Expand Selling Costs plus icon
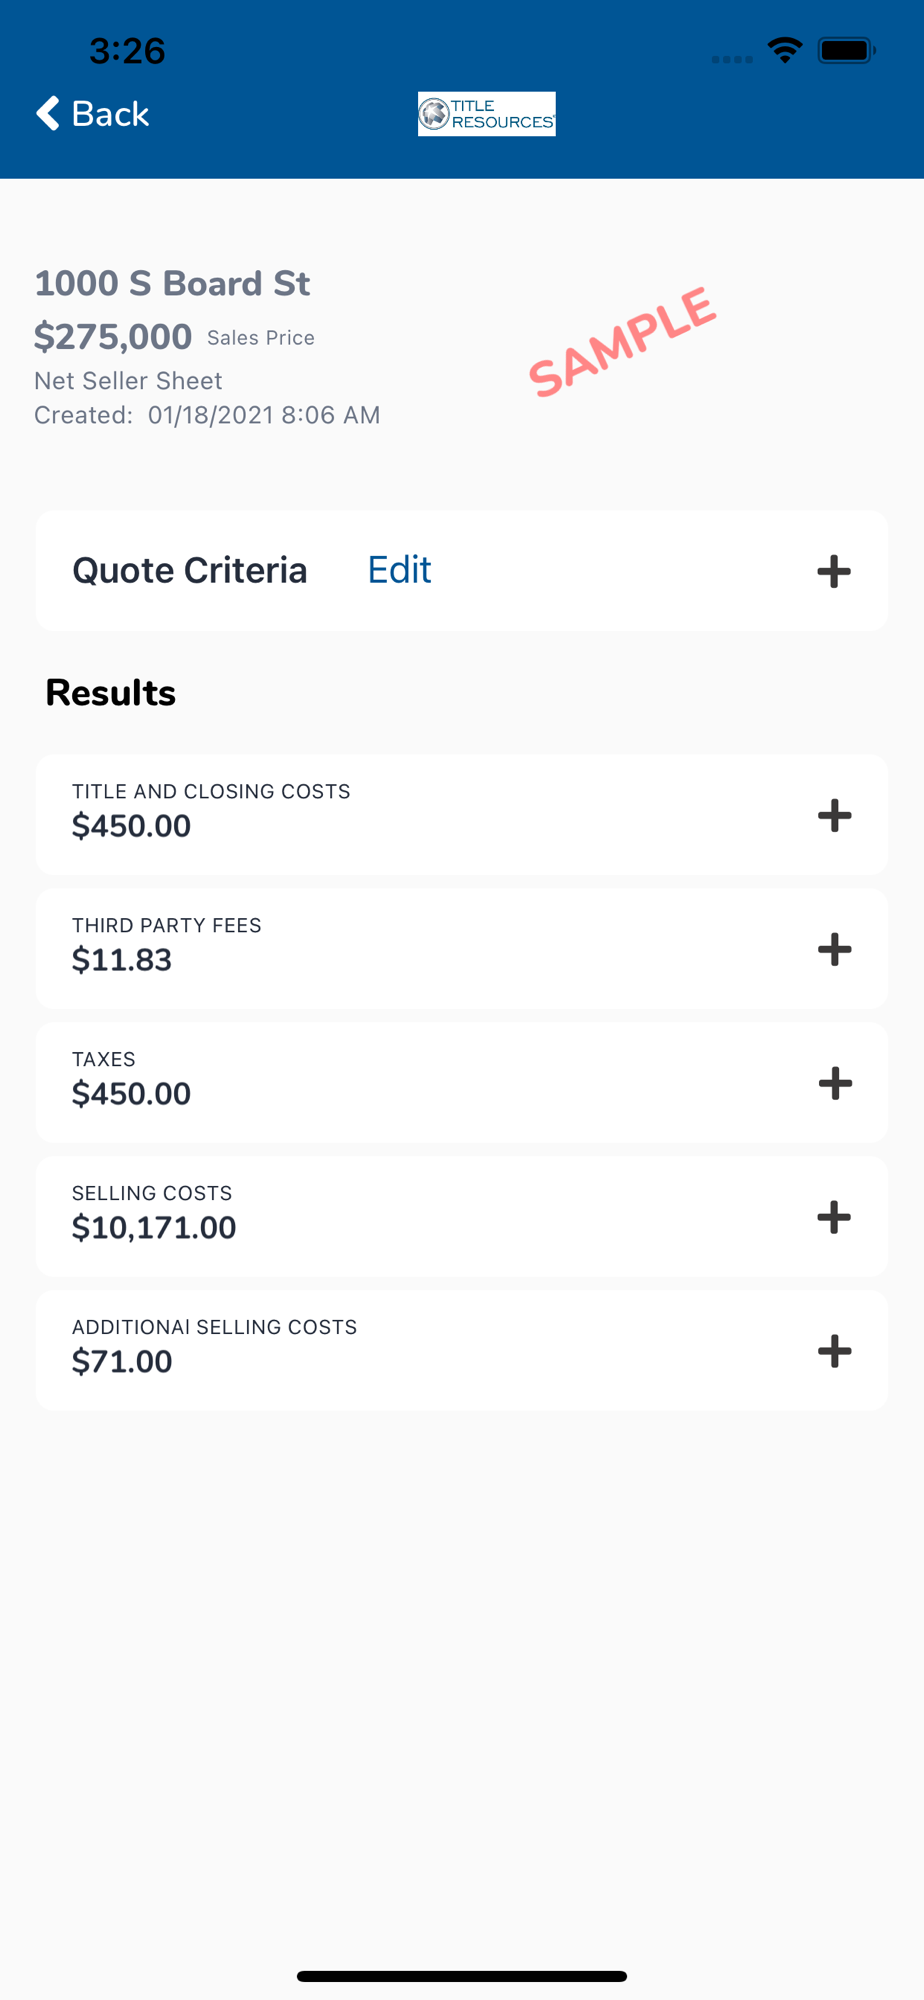This screenshot has width=924, height=2000. coord(834,1217)
